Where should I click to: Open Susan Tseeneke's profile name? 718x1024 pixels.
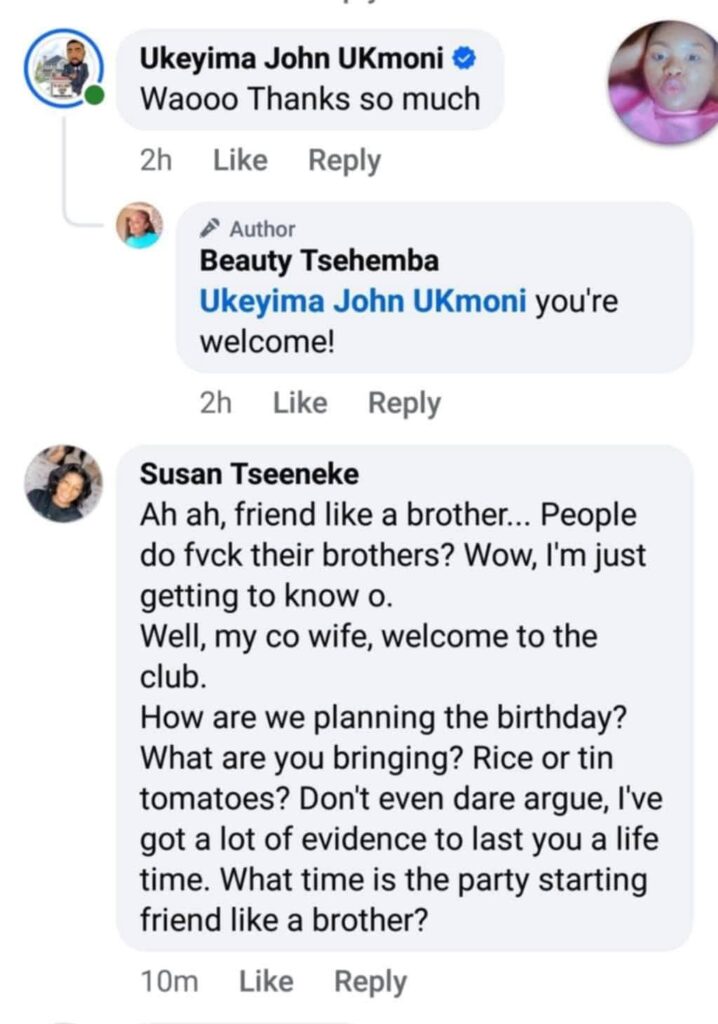click(249, 473)
